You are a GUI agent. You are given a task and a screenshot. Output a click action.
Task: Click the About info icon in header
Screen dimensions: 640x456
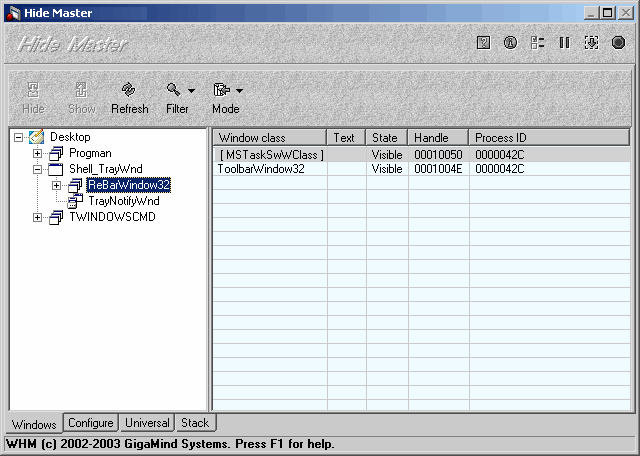[510, 42]
